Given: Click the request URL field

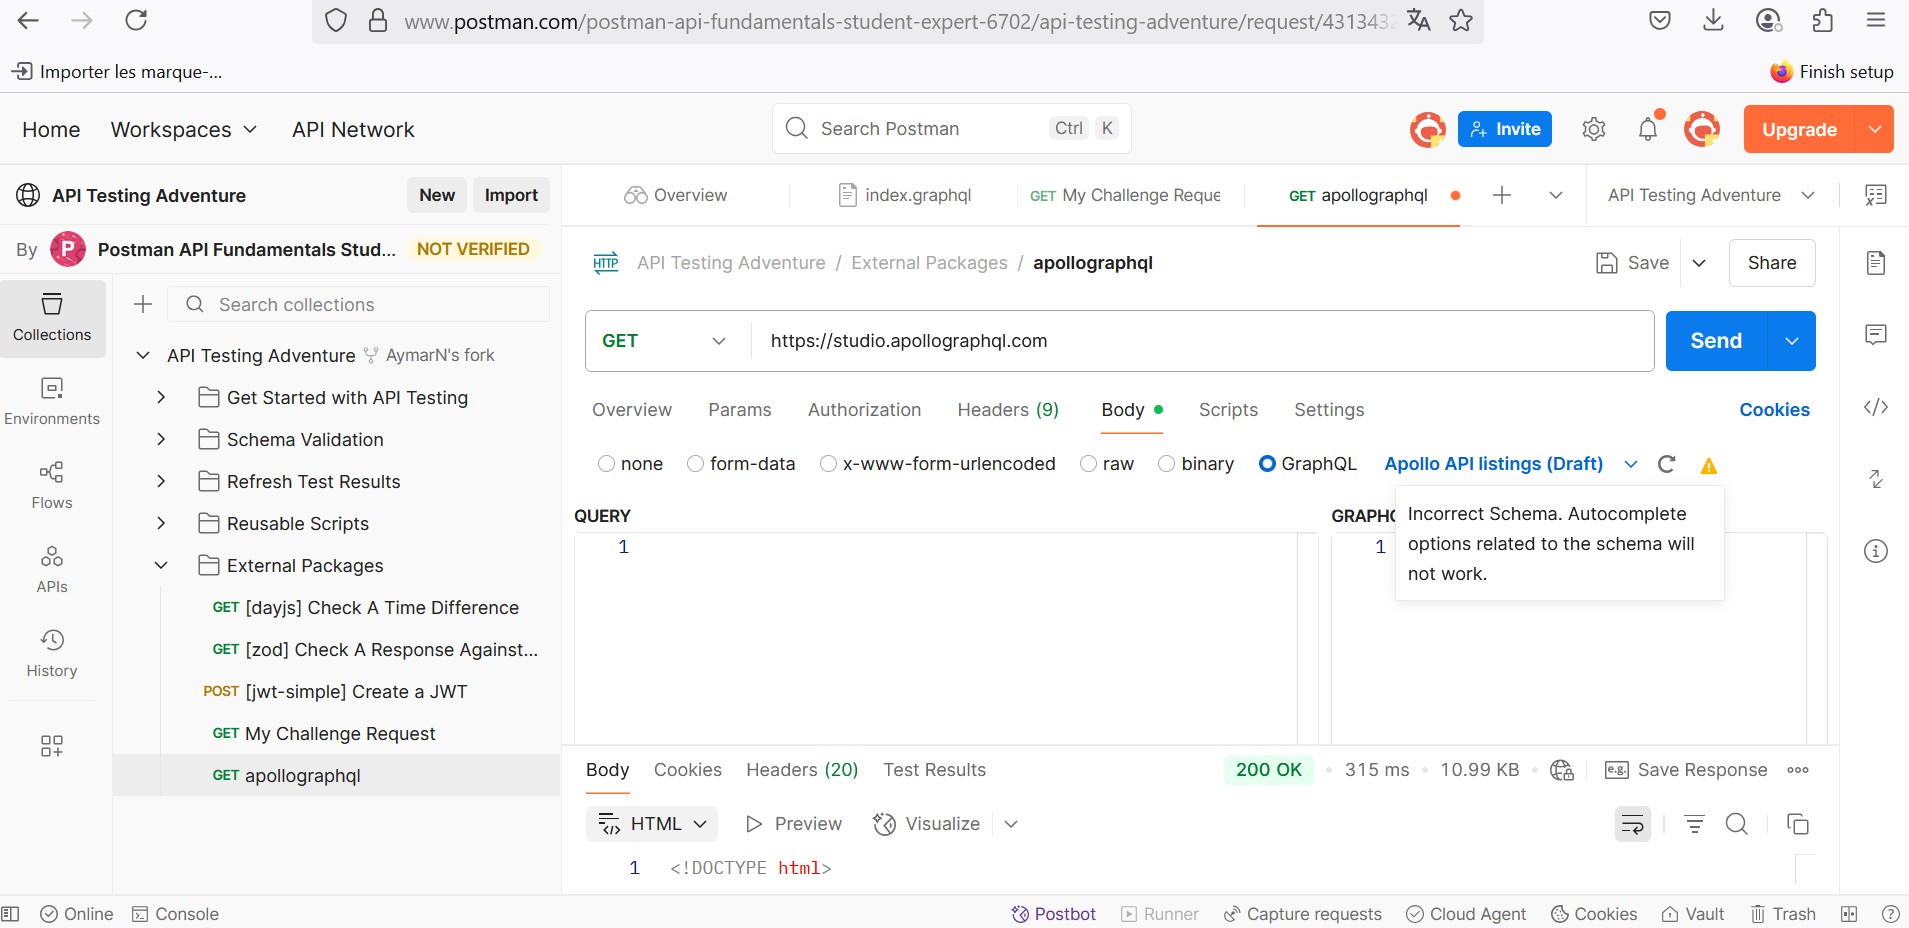Looking at the screenshot, I should tap(1202, 341).
